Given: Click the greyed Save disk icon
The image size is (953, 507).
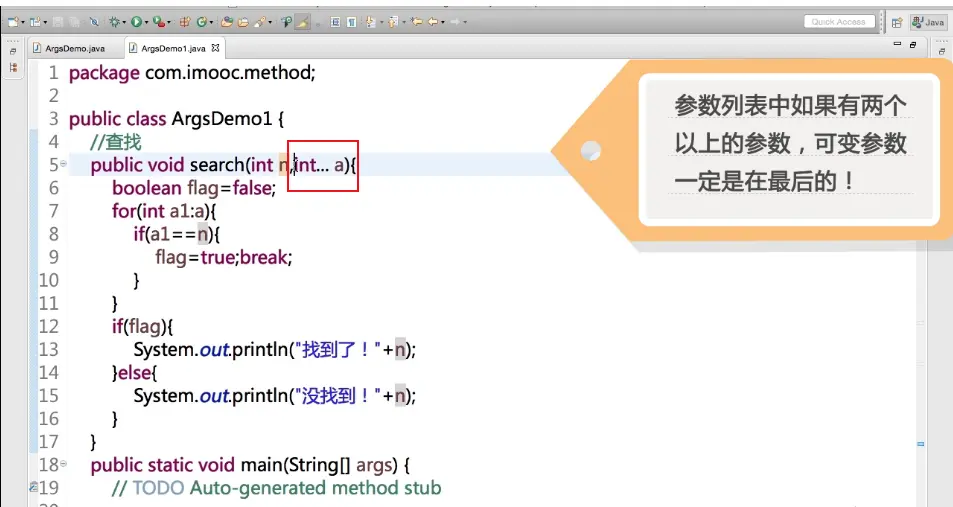Looking at the screenshot, I should click(58, 22).
